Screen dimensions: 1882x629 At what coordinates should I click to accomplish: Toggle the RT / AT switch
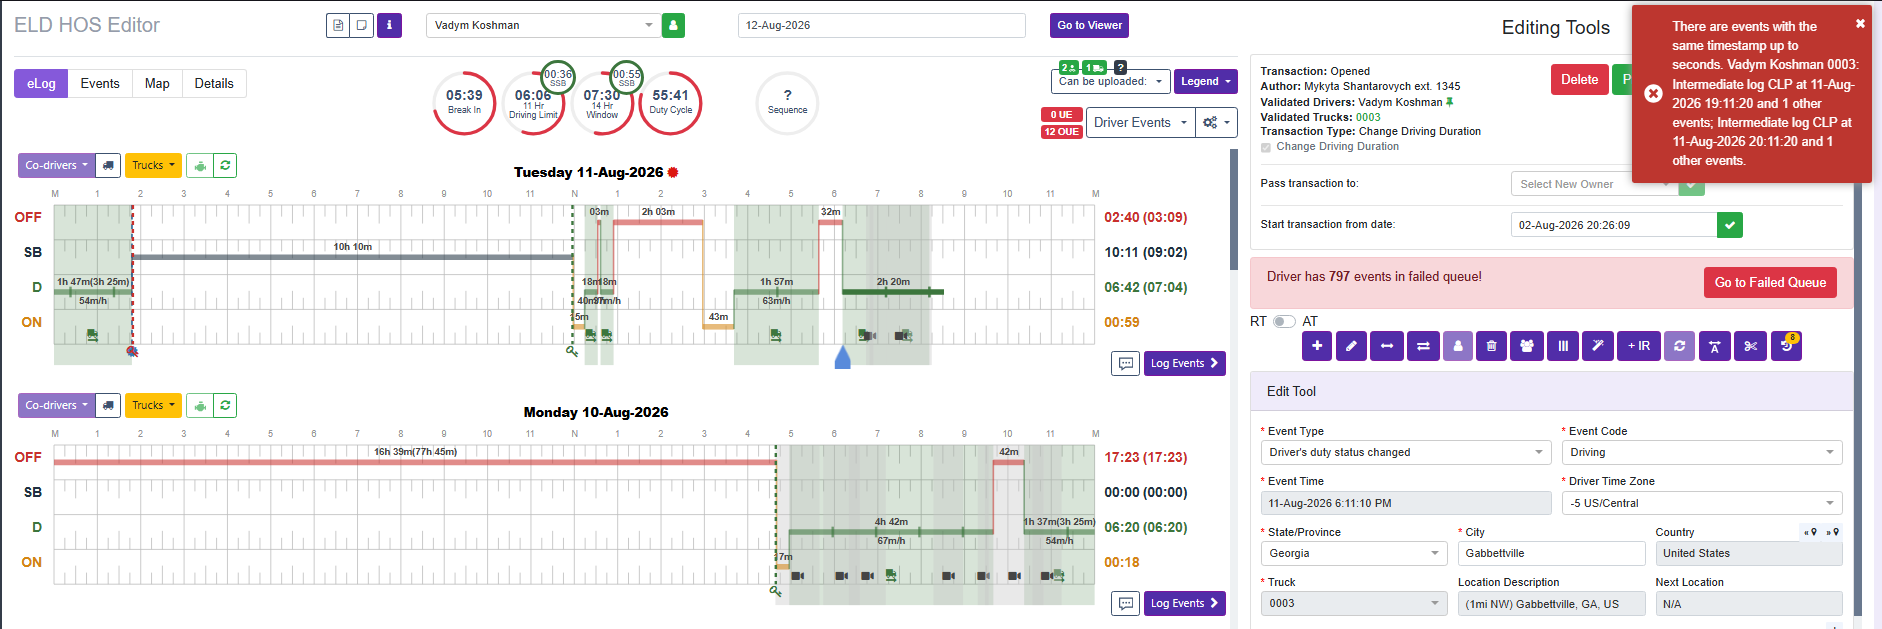tap(1284, 321)
